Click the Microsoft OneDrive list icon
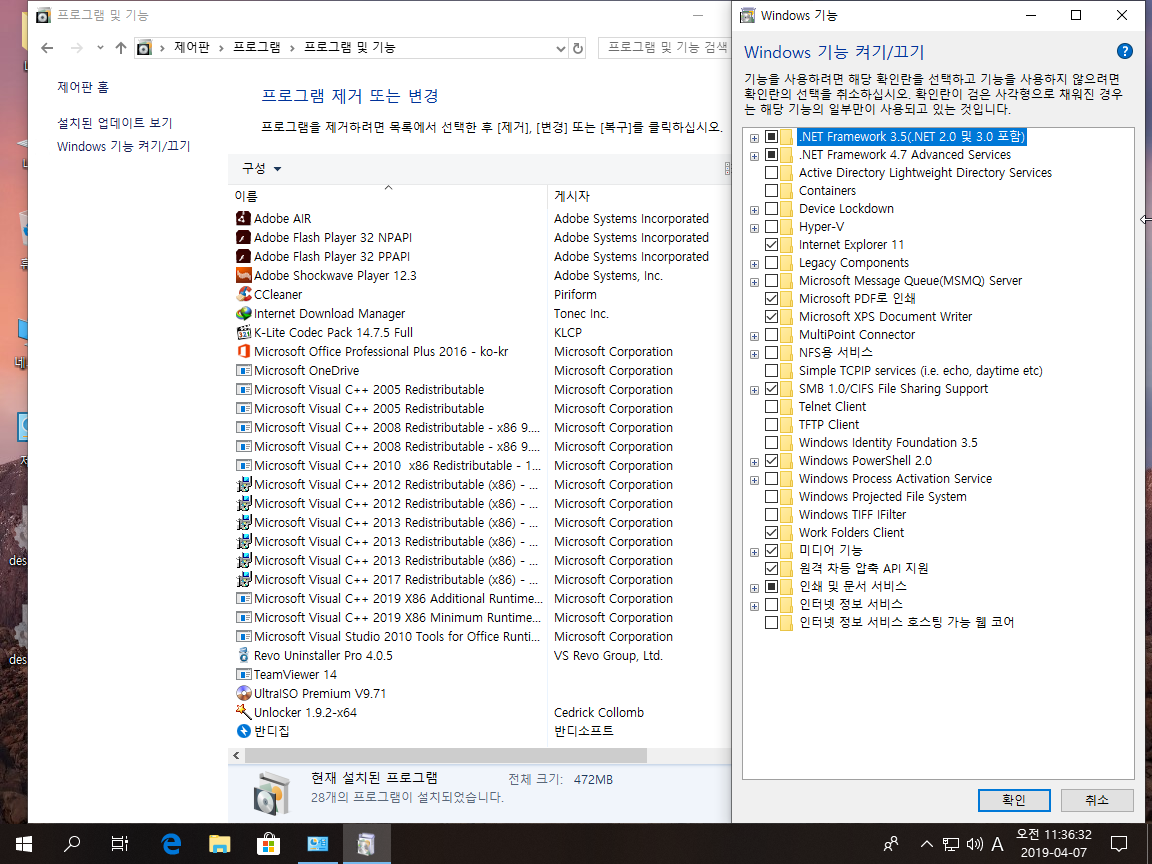This screenshot has width=1152, height=864. click(243, 370)
